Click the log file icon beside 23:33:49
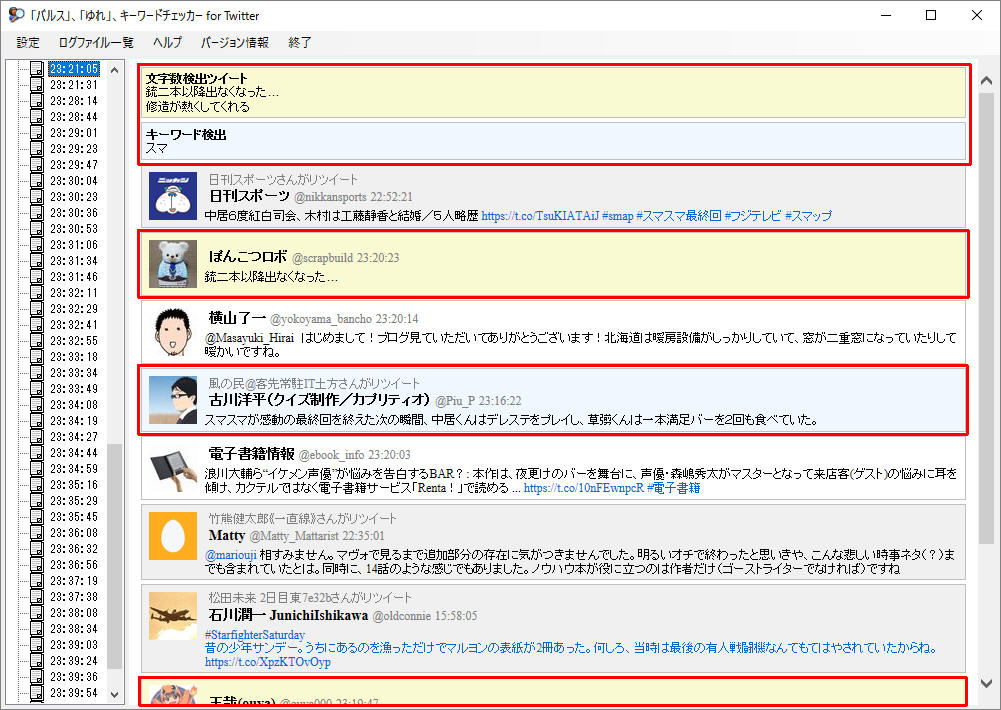 (37, 388)
